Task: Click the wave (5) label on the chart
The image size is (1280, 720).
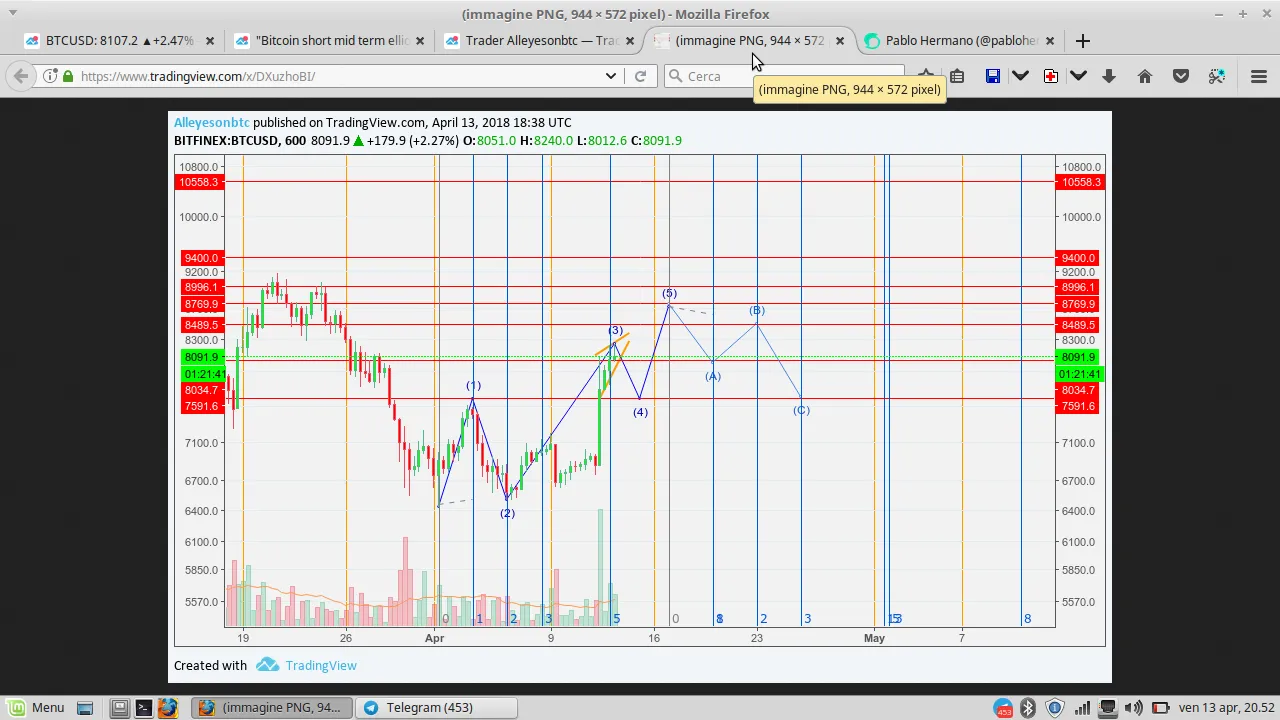Action: [x=669, y=293]
